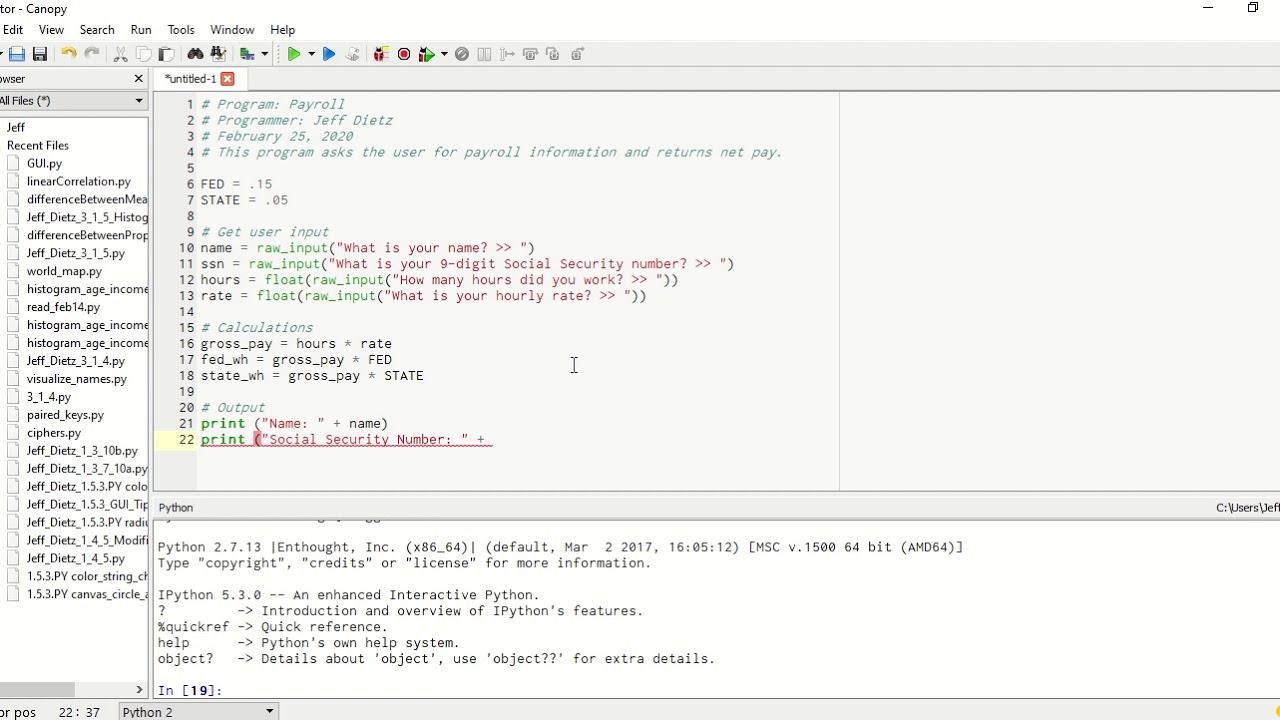This screenshot has height=720, width=1280.
Task: Click the greyed icon right of the blue play button
Action: tap(352, 54)
